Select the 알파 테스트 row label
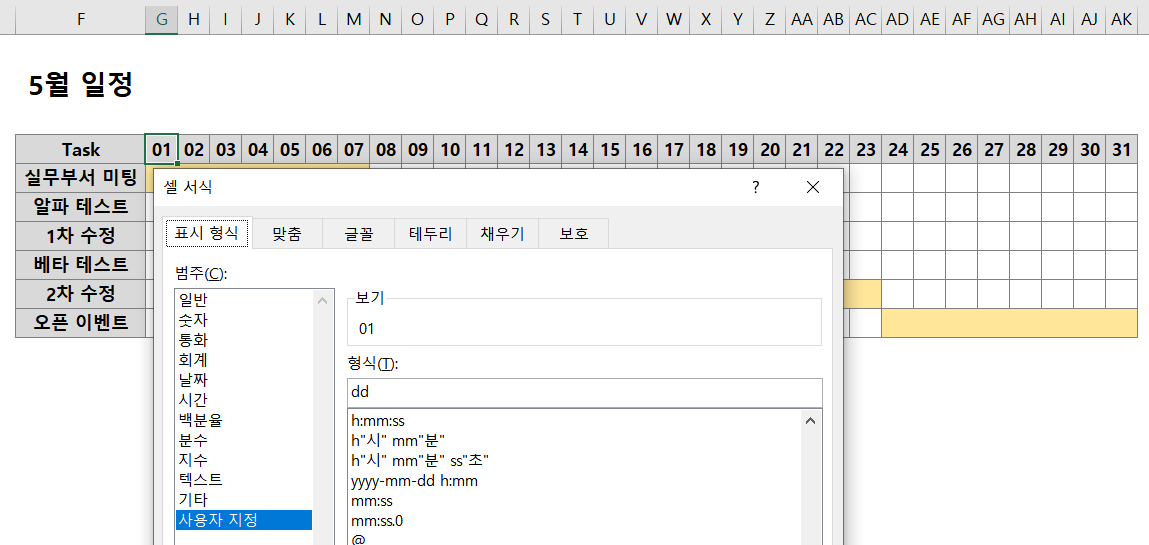1149x545 pixels. click(x=81, y=207)
